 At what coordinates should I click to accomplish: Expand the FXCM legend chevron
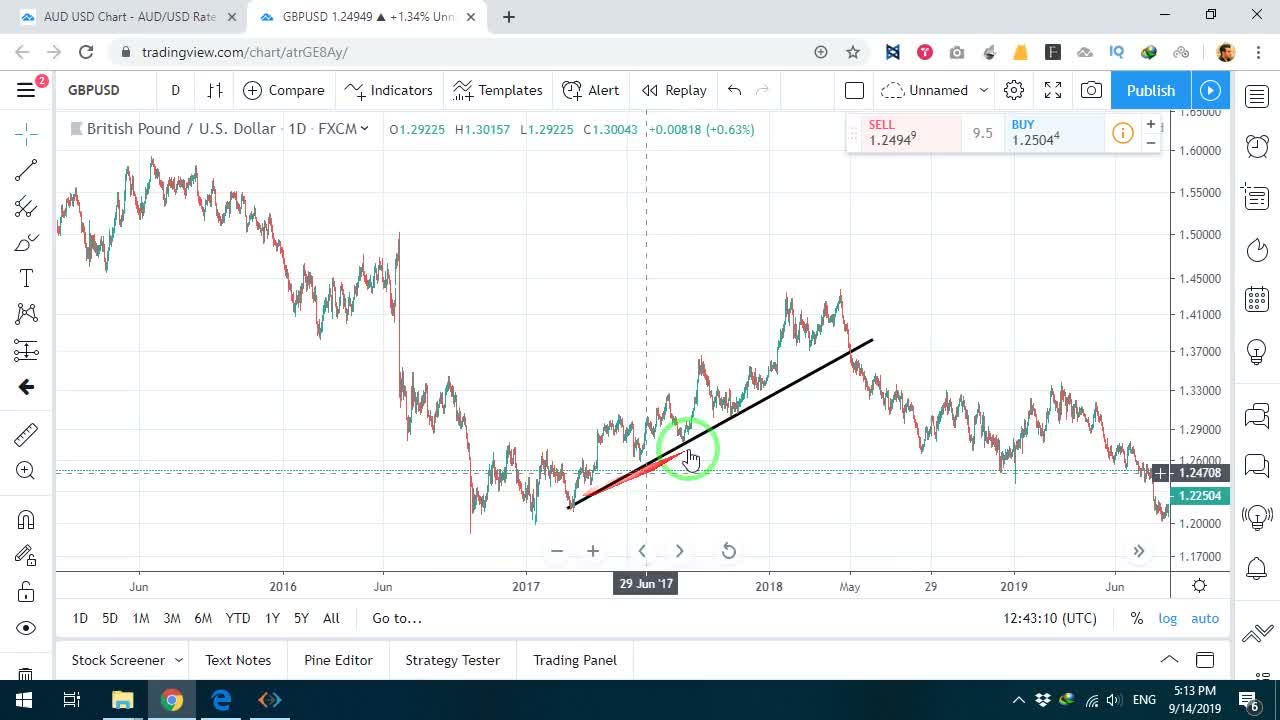click(x=365, y=128)
